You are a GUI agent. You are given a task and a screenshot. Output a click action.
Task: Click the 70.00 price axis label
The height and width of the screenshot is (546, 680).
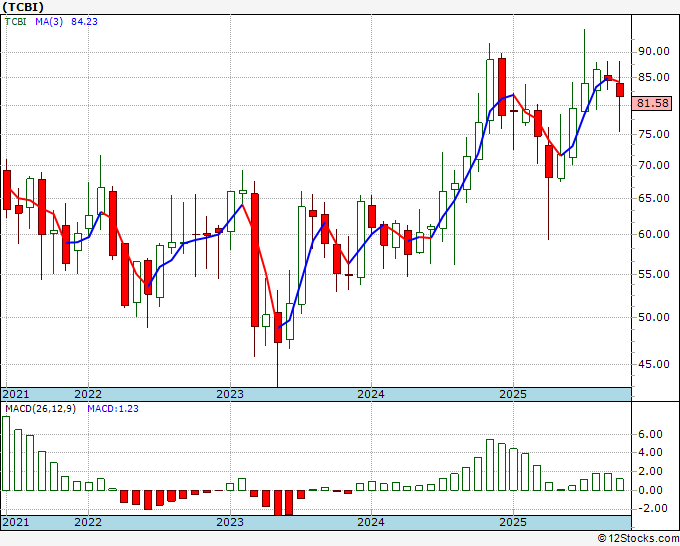click(654, 165)
